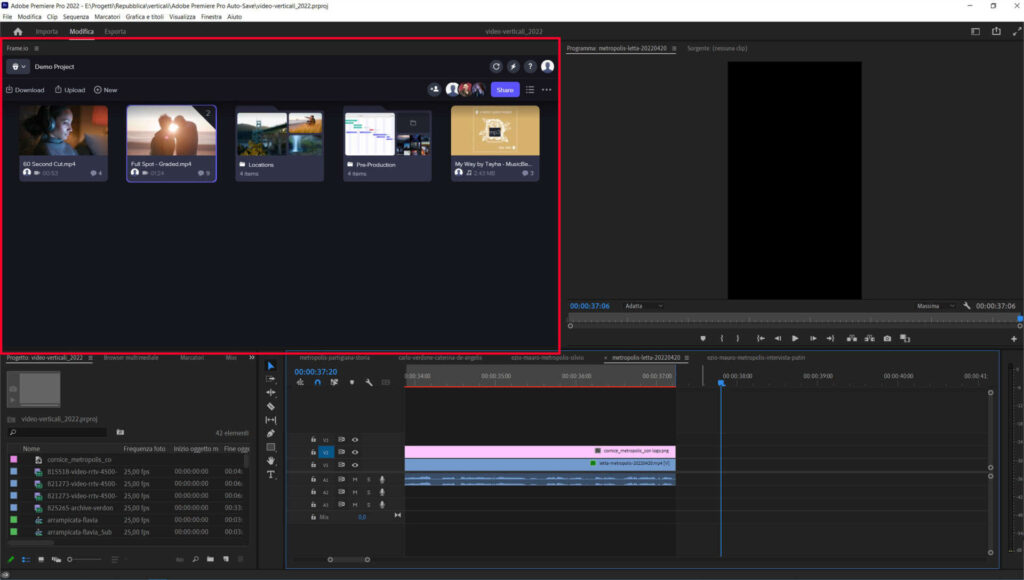The height and width of the screenshot is (580, 1024).
Task: Click the Share button in Frame.io
Action: click(506, 89)
